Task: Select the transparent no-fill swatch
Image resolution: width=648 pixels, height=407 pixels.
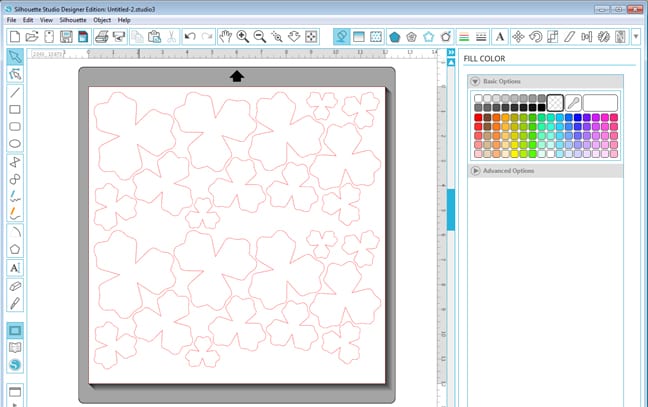Action: pos(554,102)
